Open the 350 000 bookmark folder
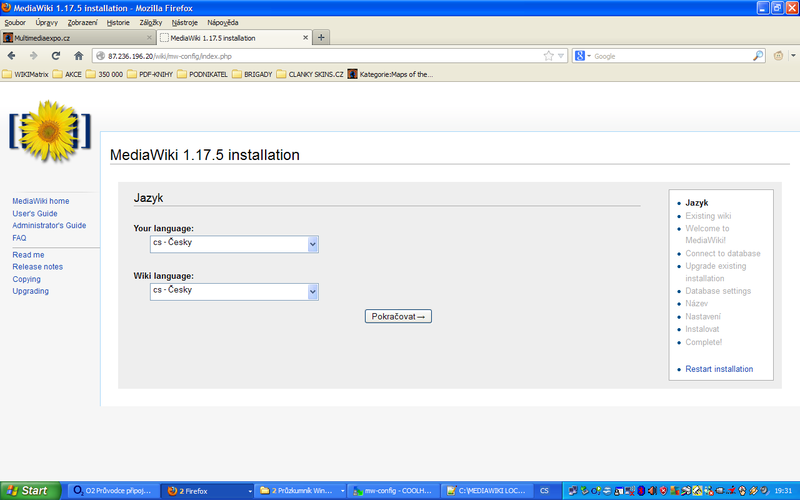 (x=105, y=74)
